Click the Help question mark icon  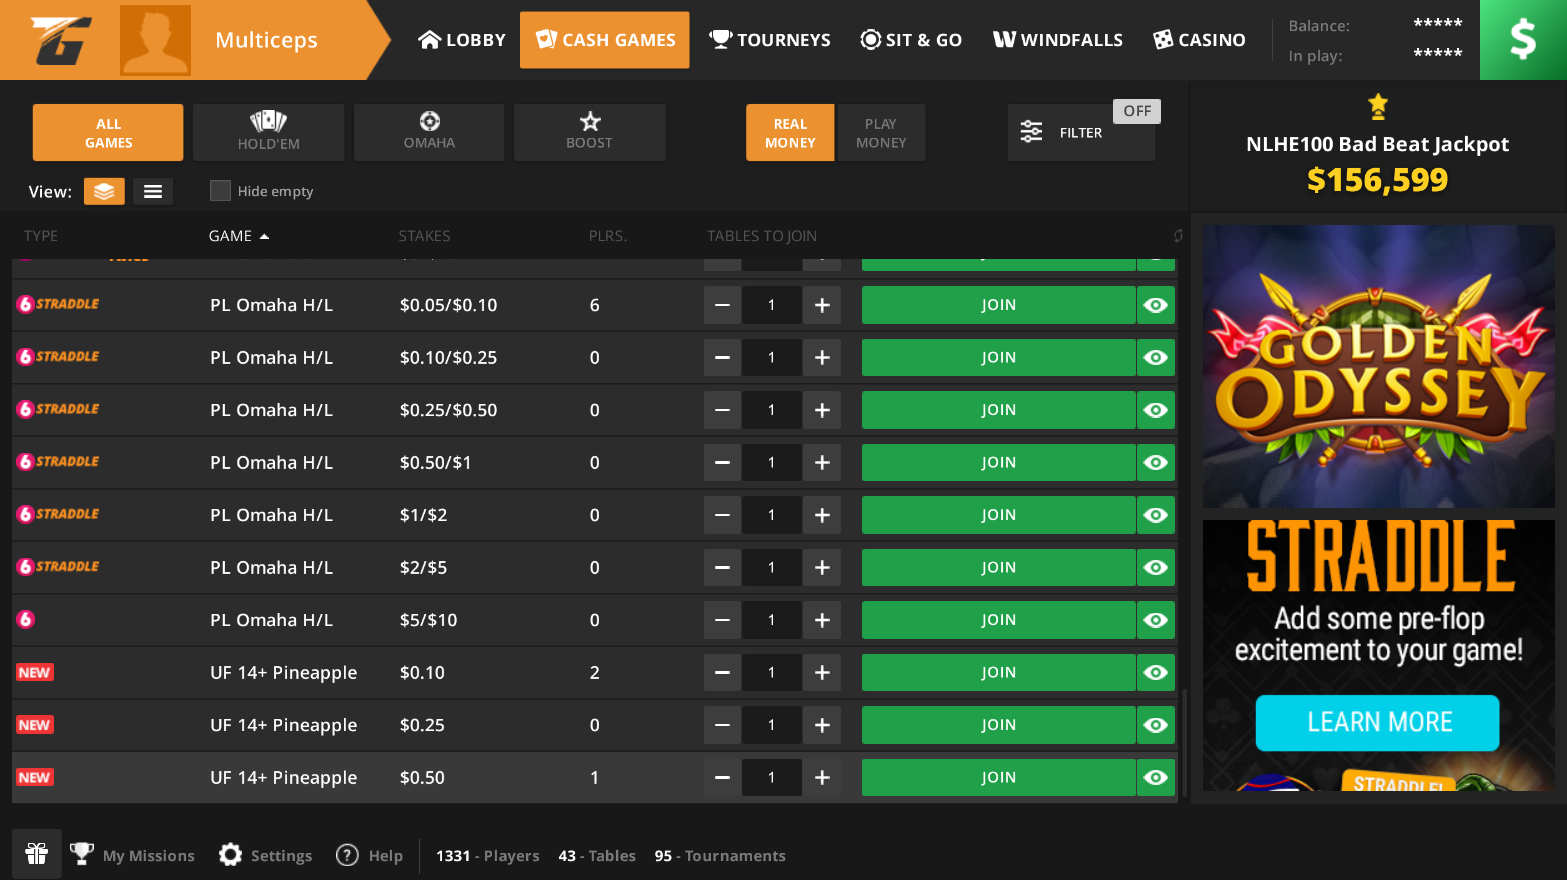pos(347,855)
